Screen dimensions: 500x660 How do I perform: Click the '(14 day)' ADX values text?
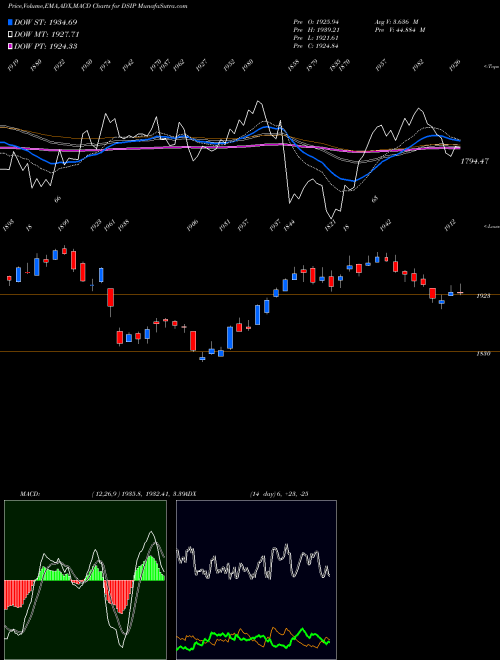279,494
